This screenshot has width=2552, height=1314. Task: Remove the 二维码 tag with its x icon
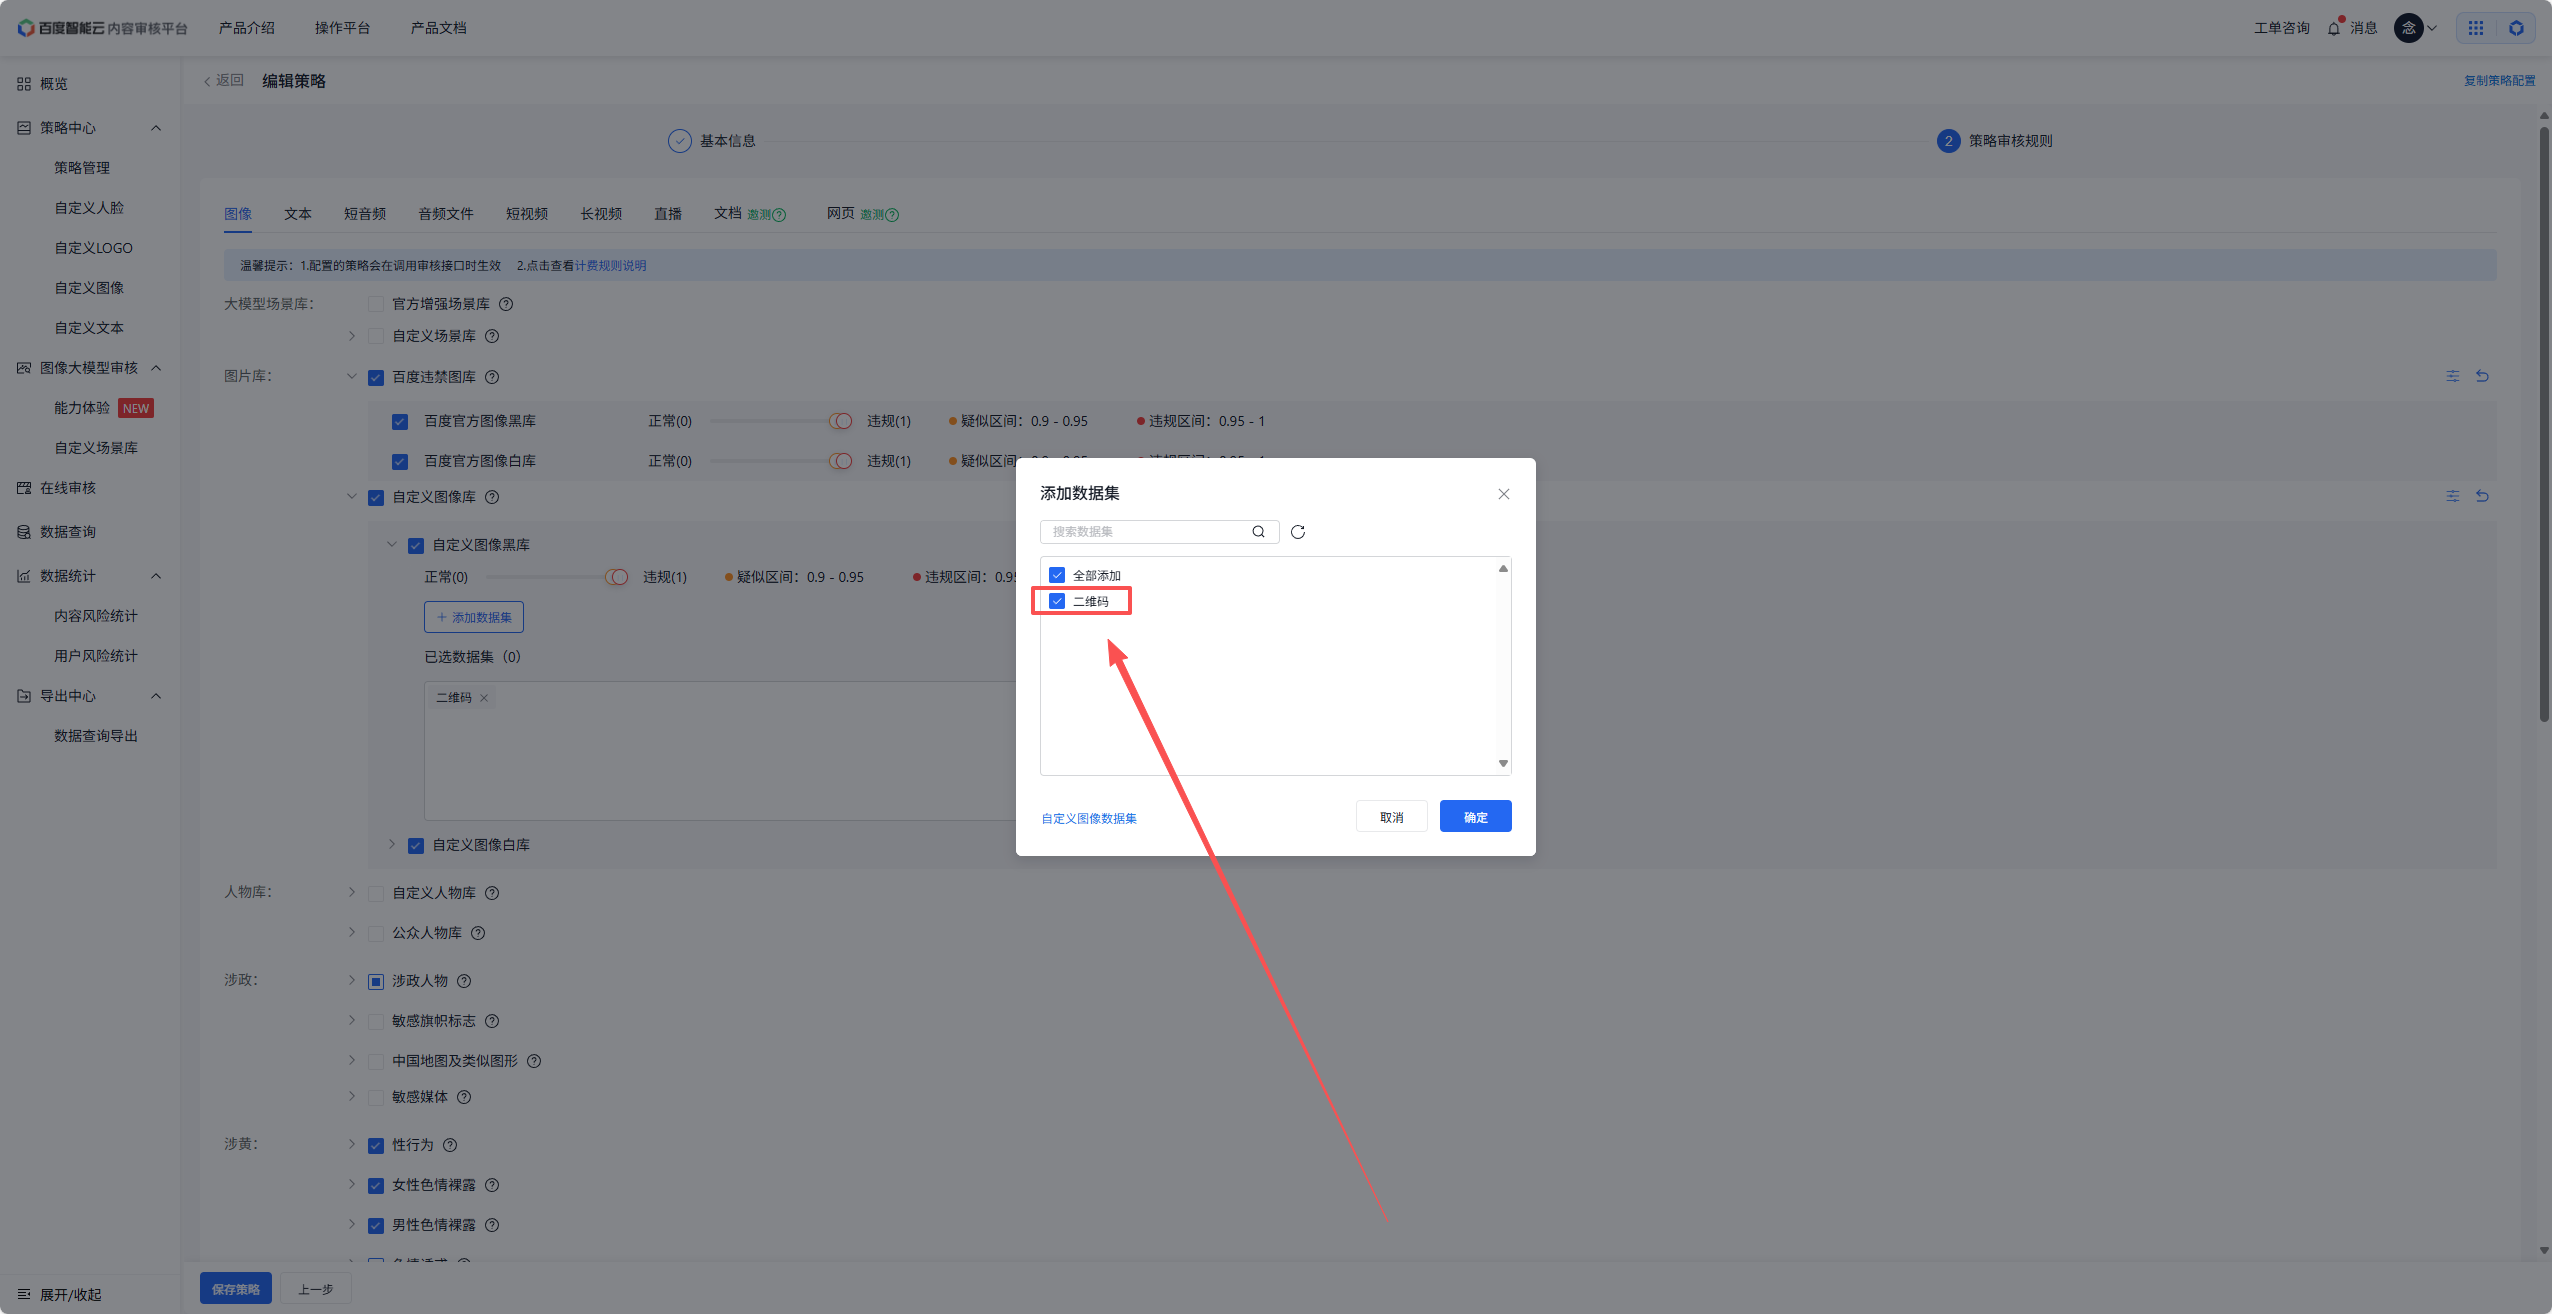pyautogui.click(x=484, y=698)
